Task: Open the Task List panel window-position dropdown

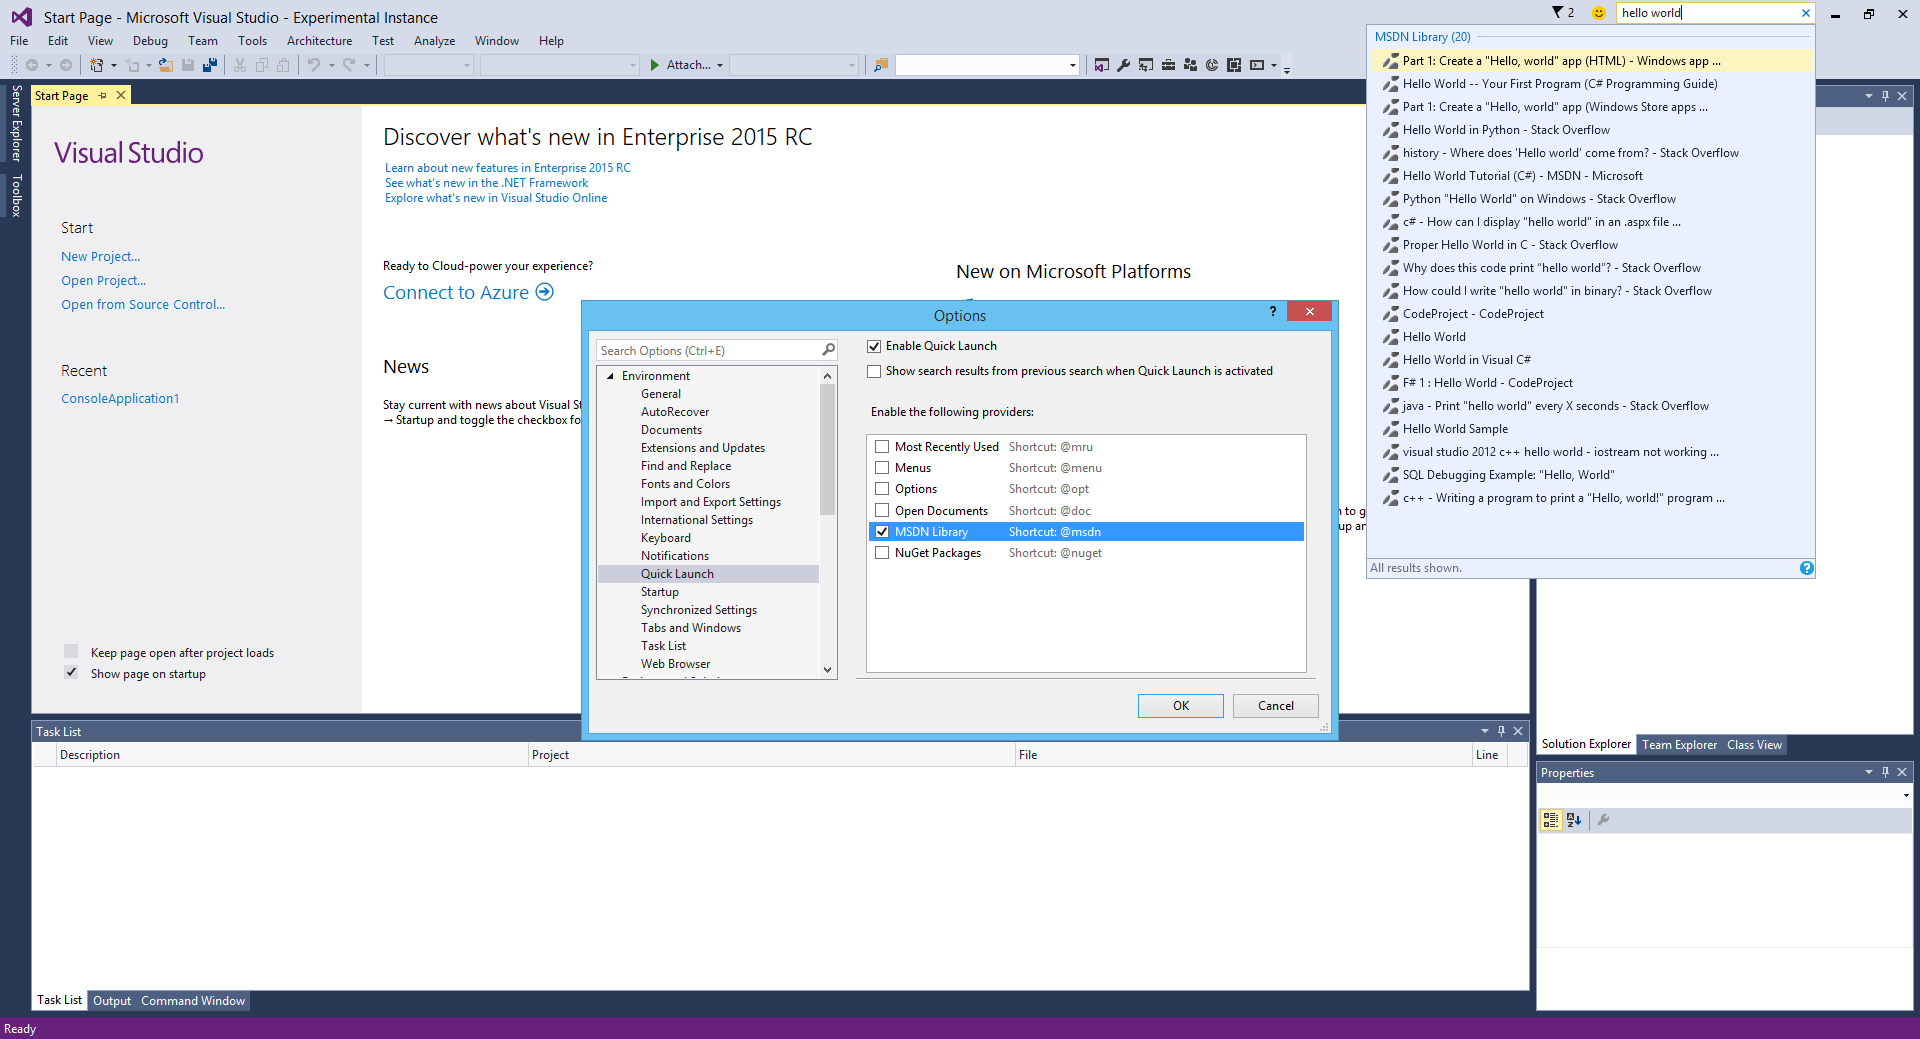Action: click(x=1484, y=731)
